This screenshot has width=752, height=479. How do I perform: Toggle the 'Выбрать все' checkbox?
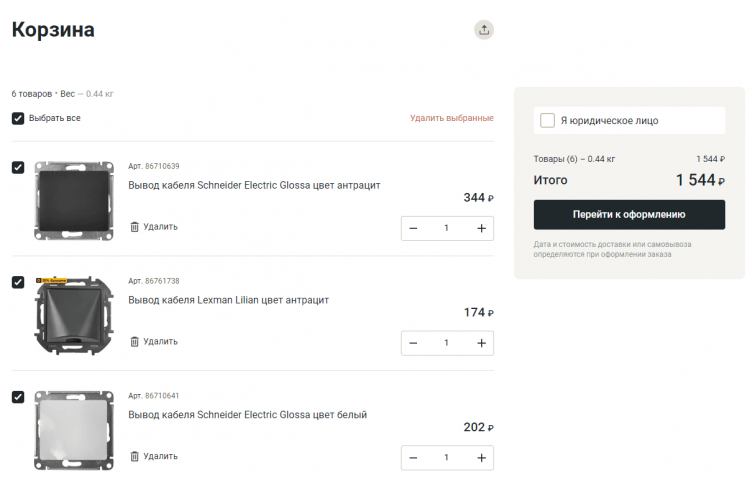point(18,118)
